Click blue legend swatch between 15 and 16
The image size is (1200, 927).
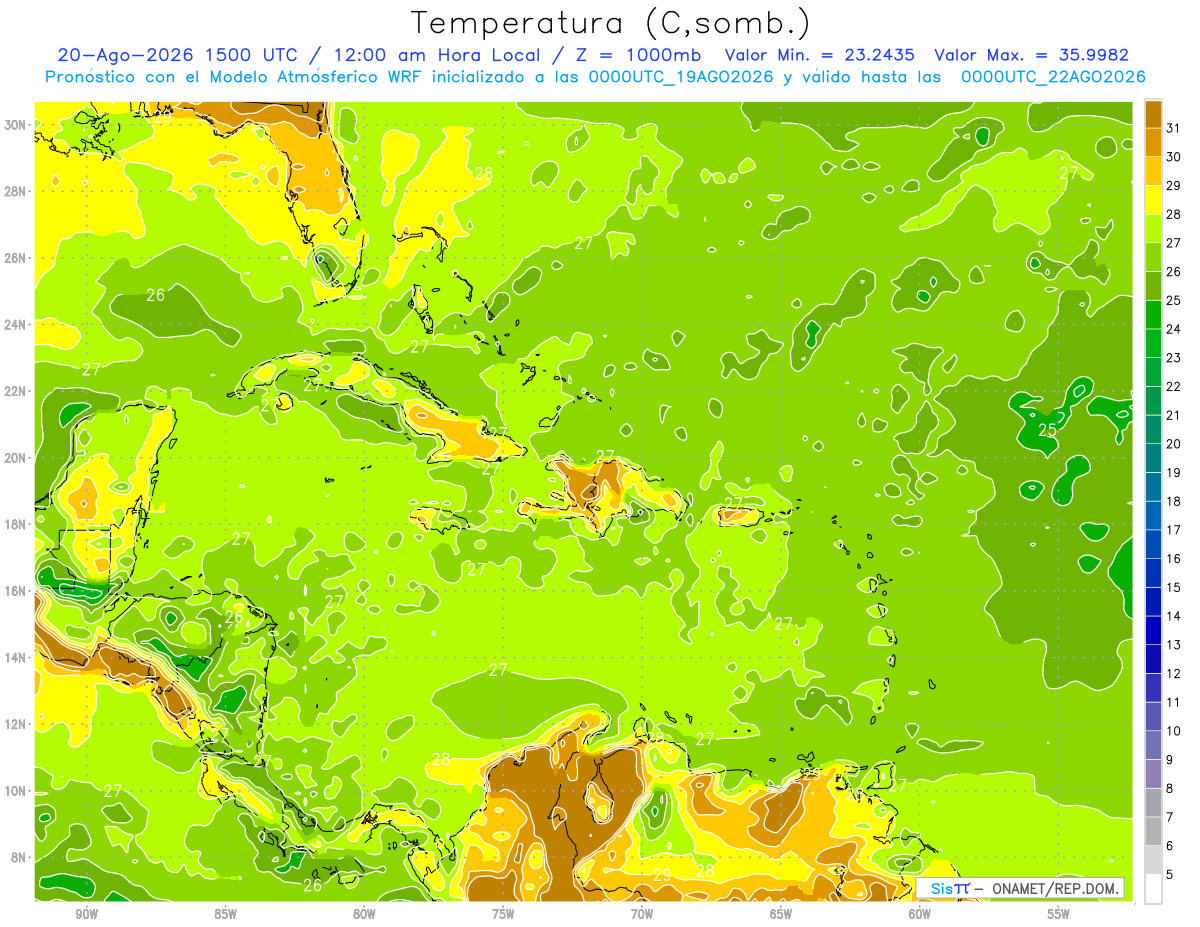[1153, 573]
